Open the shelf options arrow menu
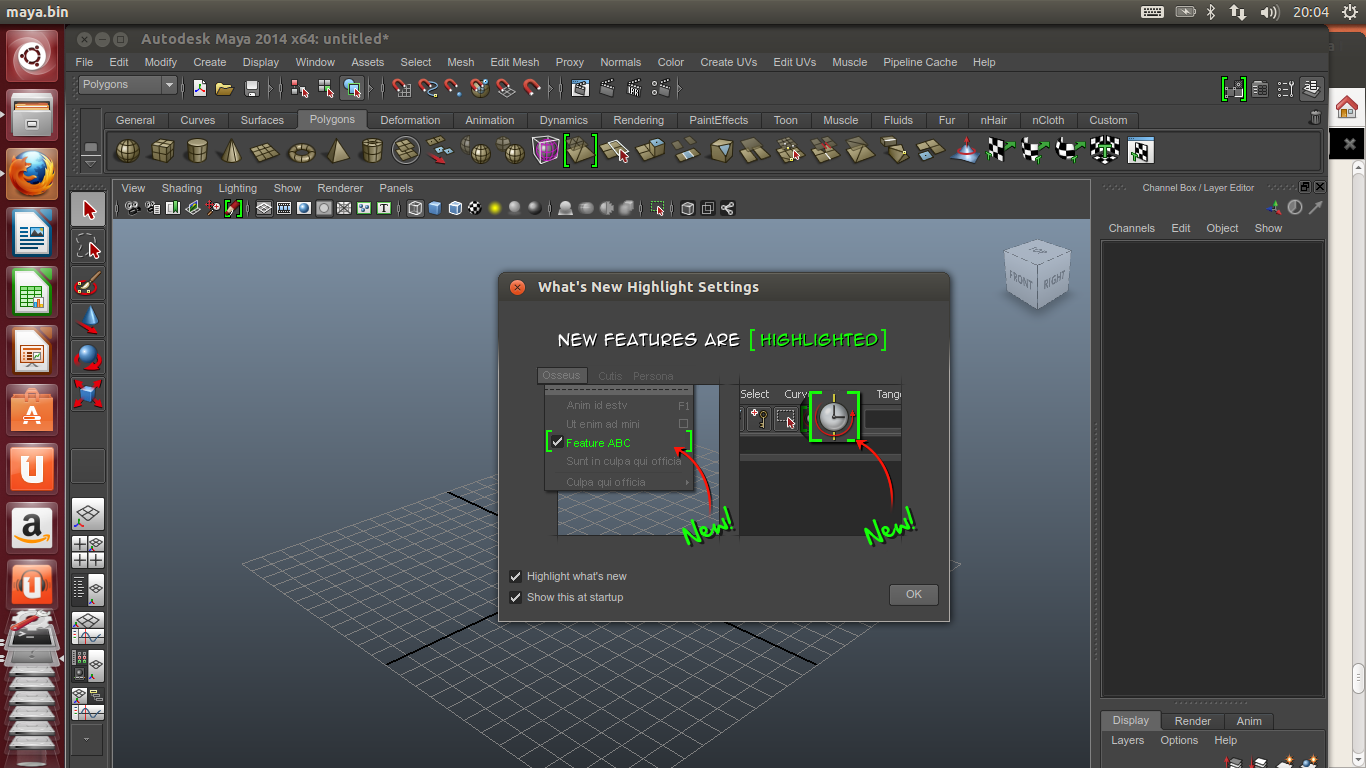 [91, 163]
